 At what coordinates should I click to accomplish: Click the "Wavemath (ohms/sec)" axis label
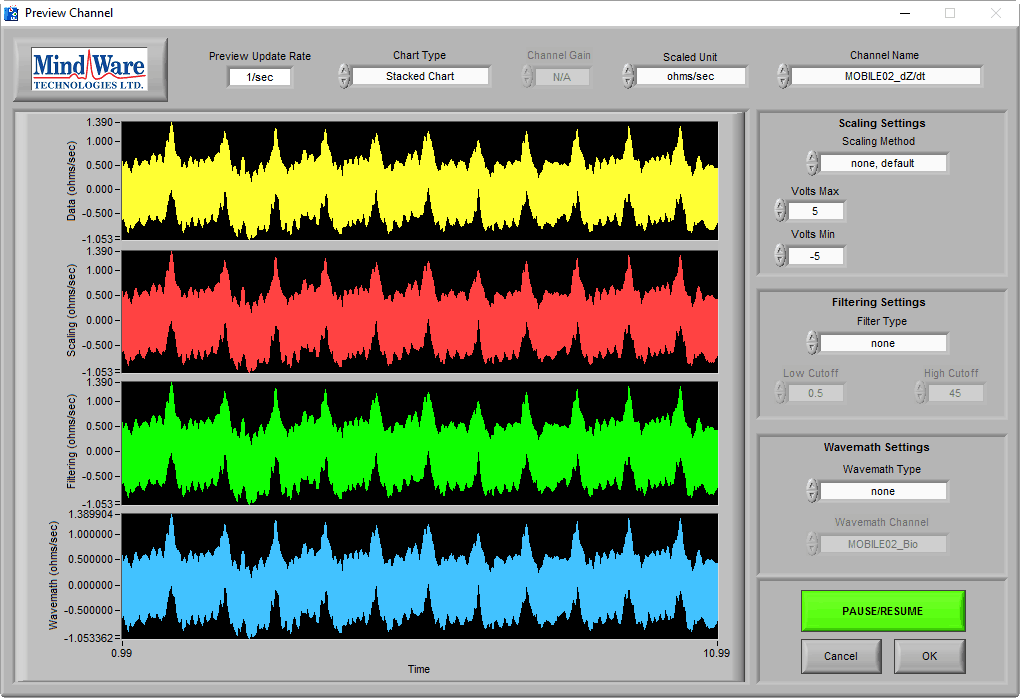53,576
